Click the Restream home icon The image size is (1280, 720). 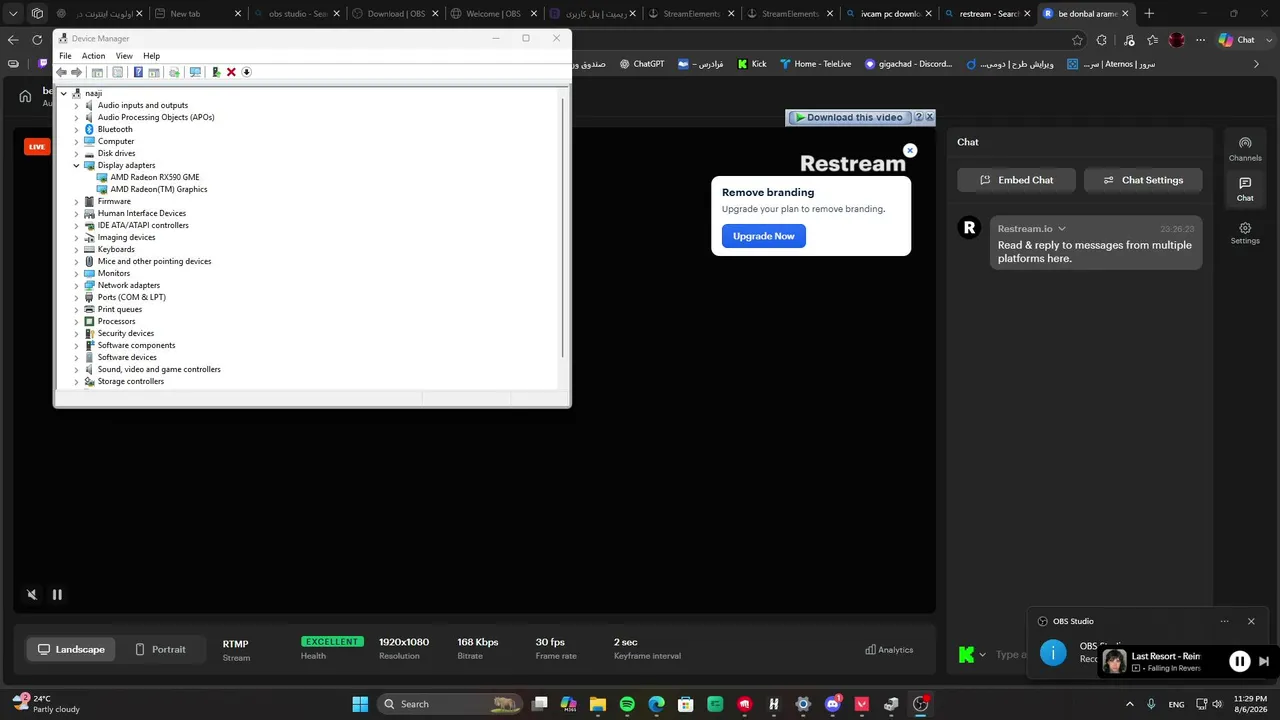click(25, 96)
